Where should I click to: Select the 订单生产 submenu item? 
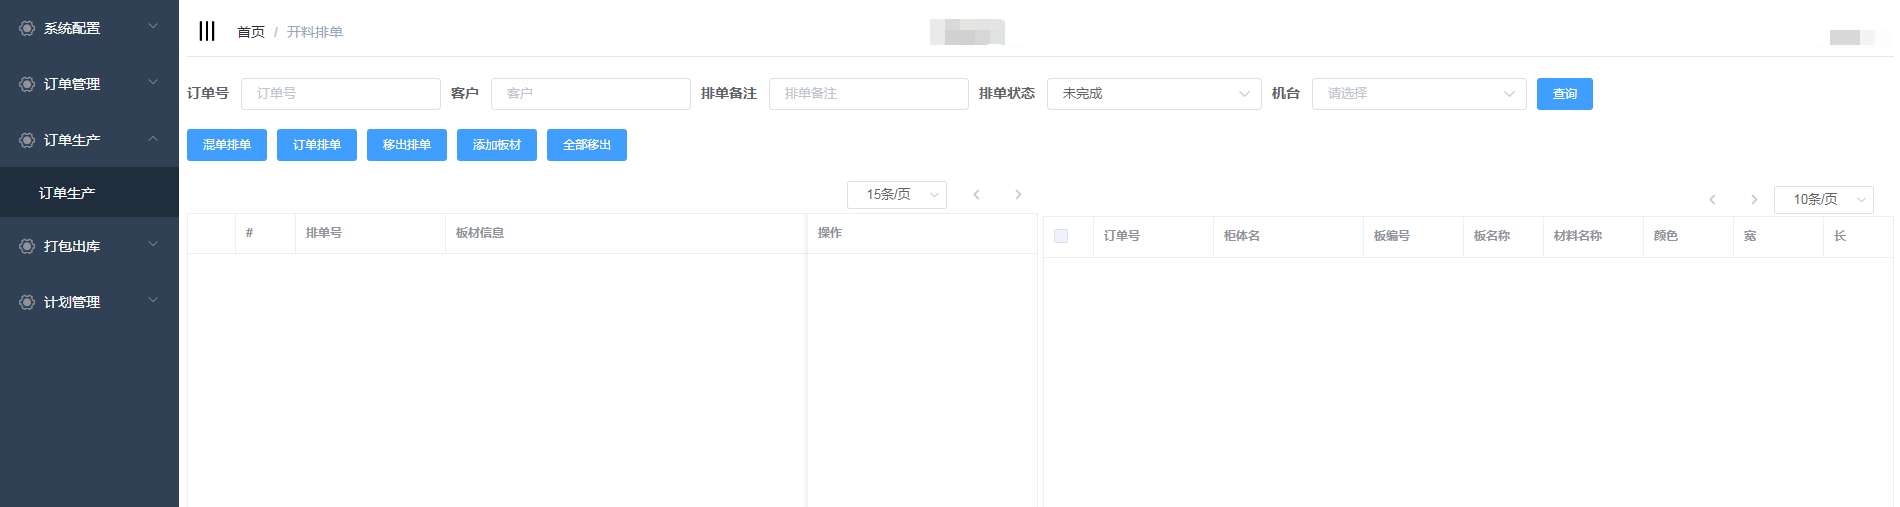coord(67,193)
